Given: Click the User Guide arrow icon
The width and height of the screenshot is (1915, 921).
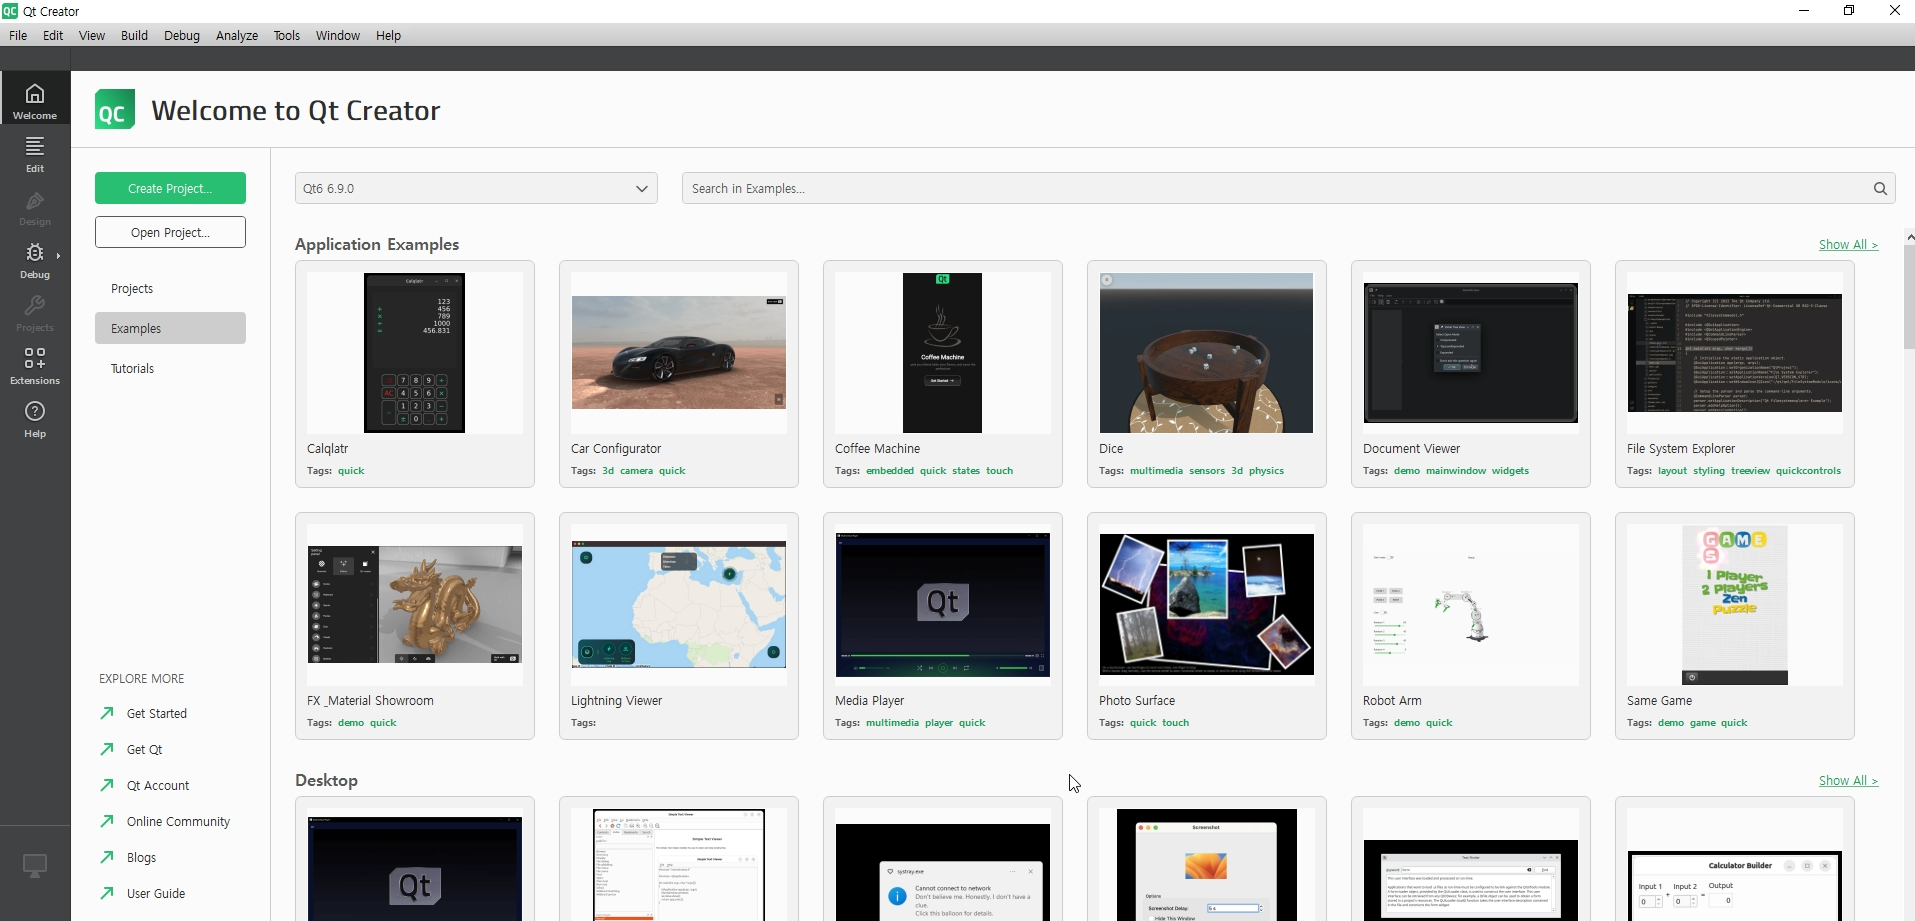Looking at the screenshot, I should [x=107, y=893].
